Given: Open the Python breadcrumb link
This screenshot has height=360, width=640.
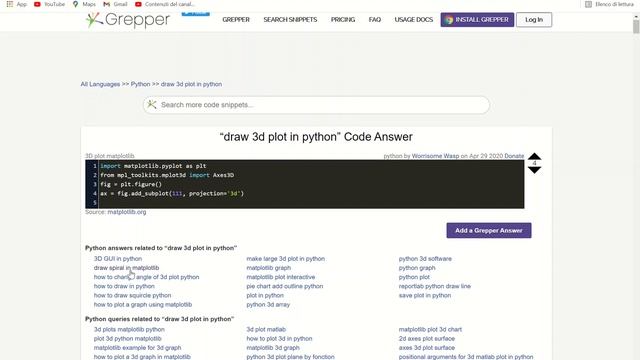Looking at the screenshot, I should [140, 84].
